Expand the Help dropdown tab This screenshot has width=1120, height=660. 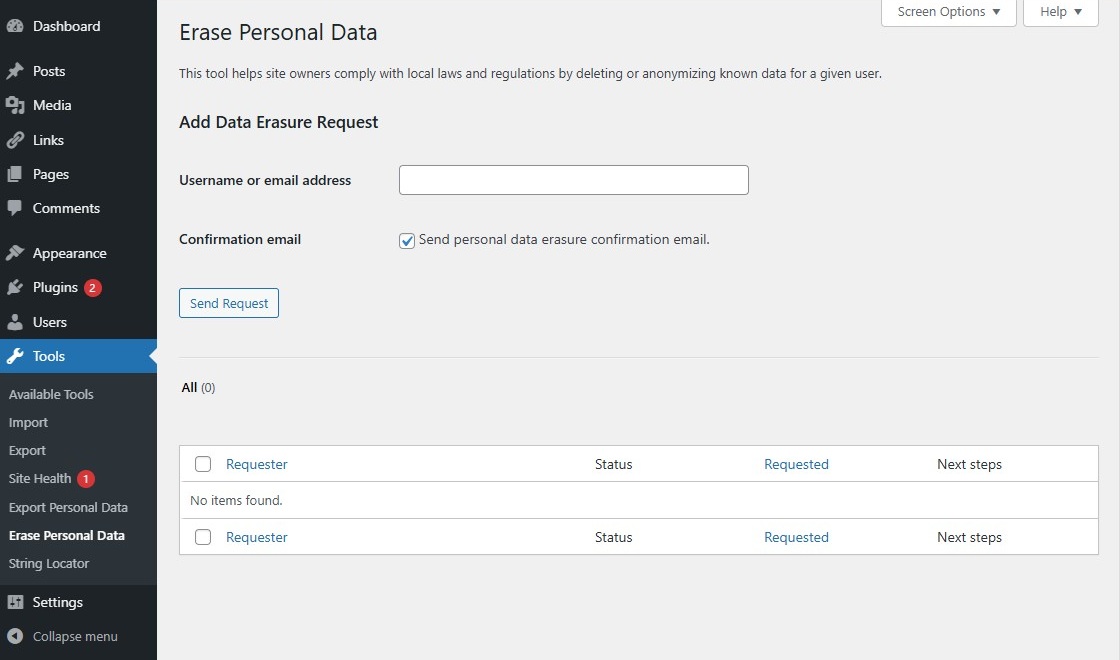coord(1061,12)
